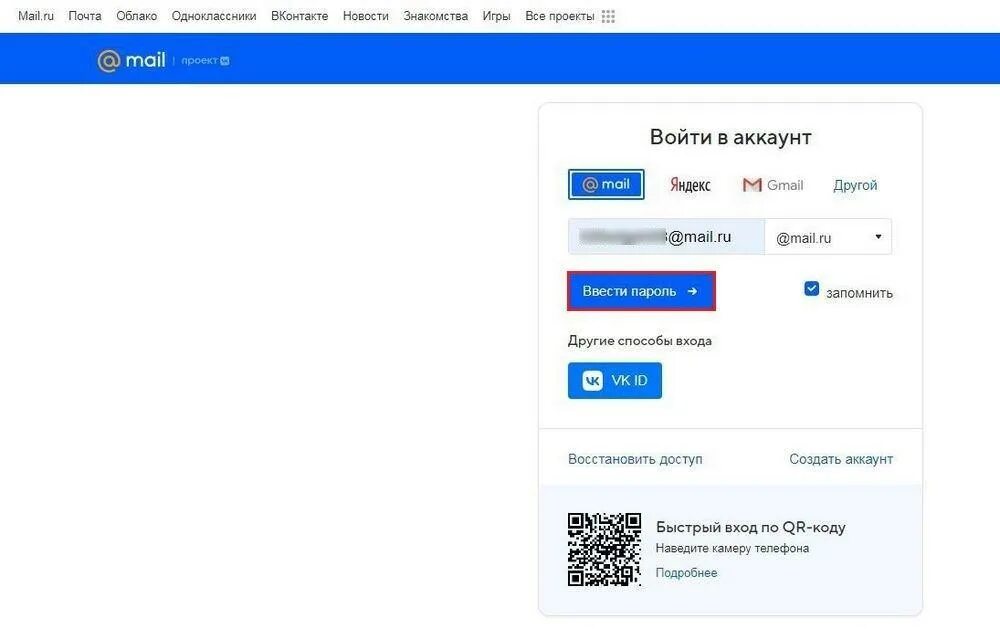1000x629 pixels.
Task: Choose the Другой provider option
Action: click(x=855, y=185)
